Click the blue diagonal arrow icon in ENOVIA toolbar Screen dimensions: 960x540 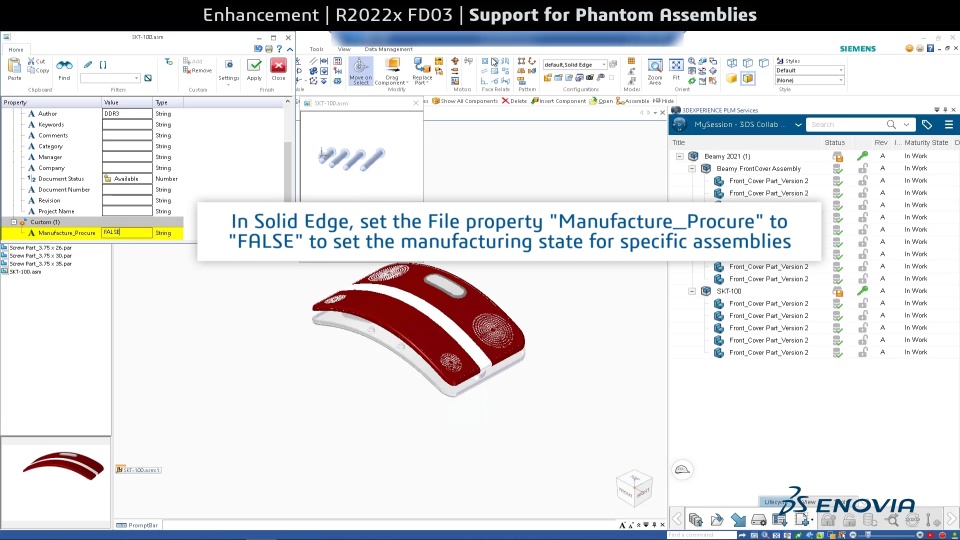tap(738, 520)
